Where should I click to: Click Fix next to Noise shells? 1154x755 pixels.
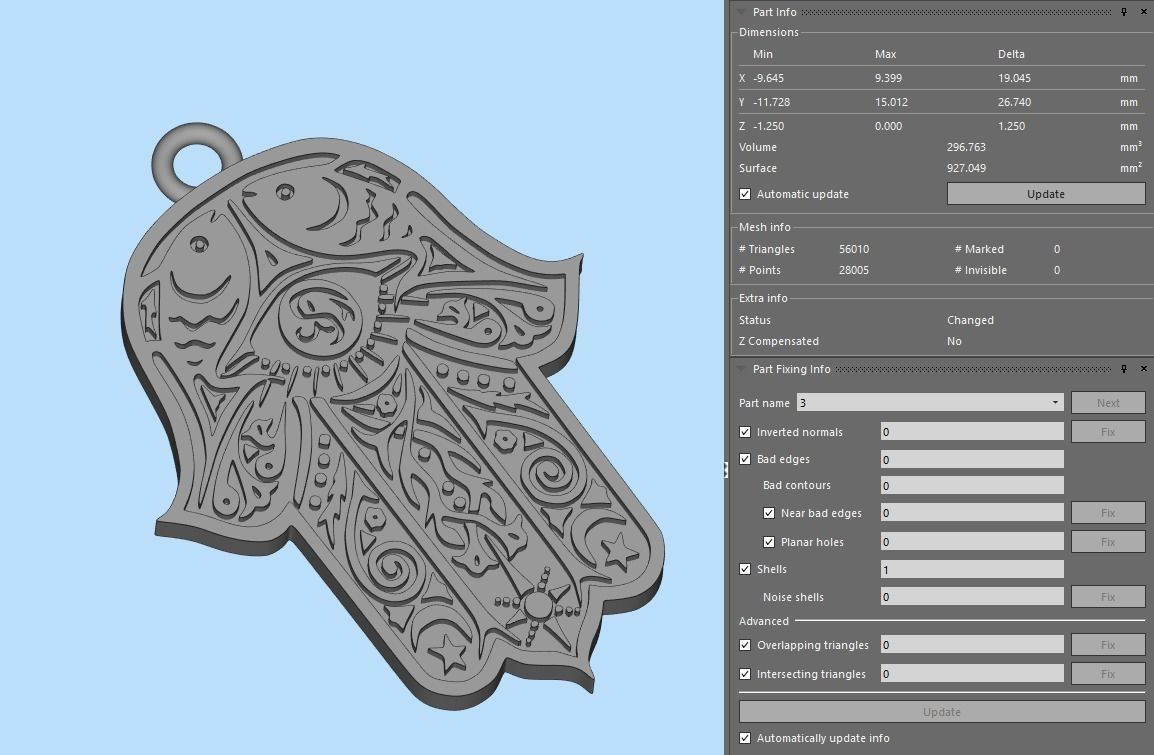coord(1107,596)
